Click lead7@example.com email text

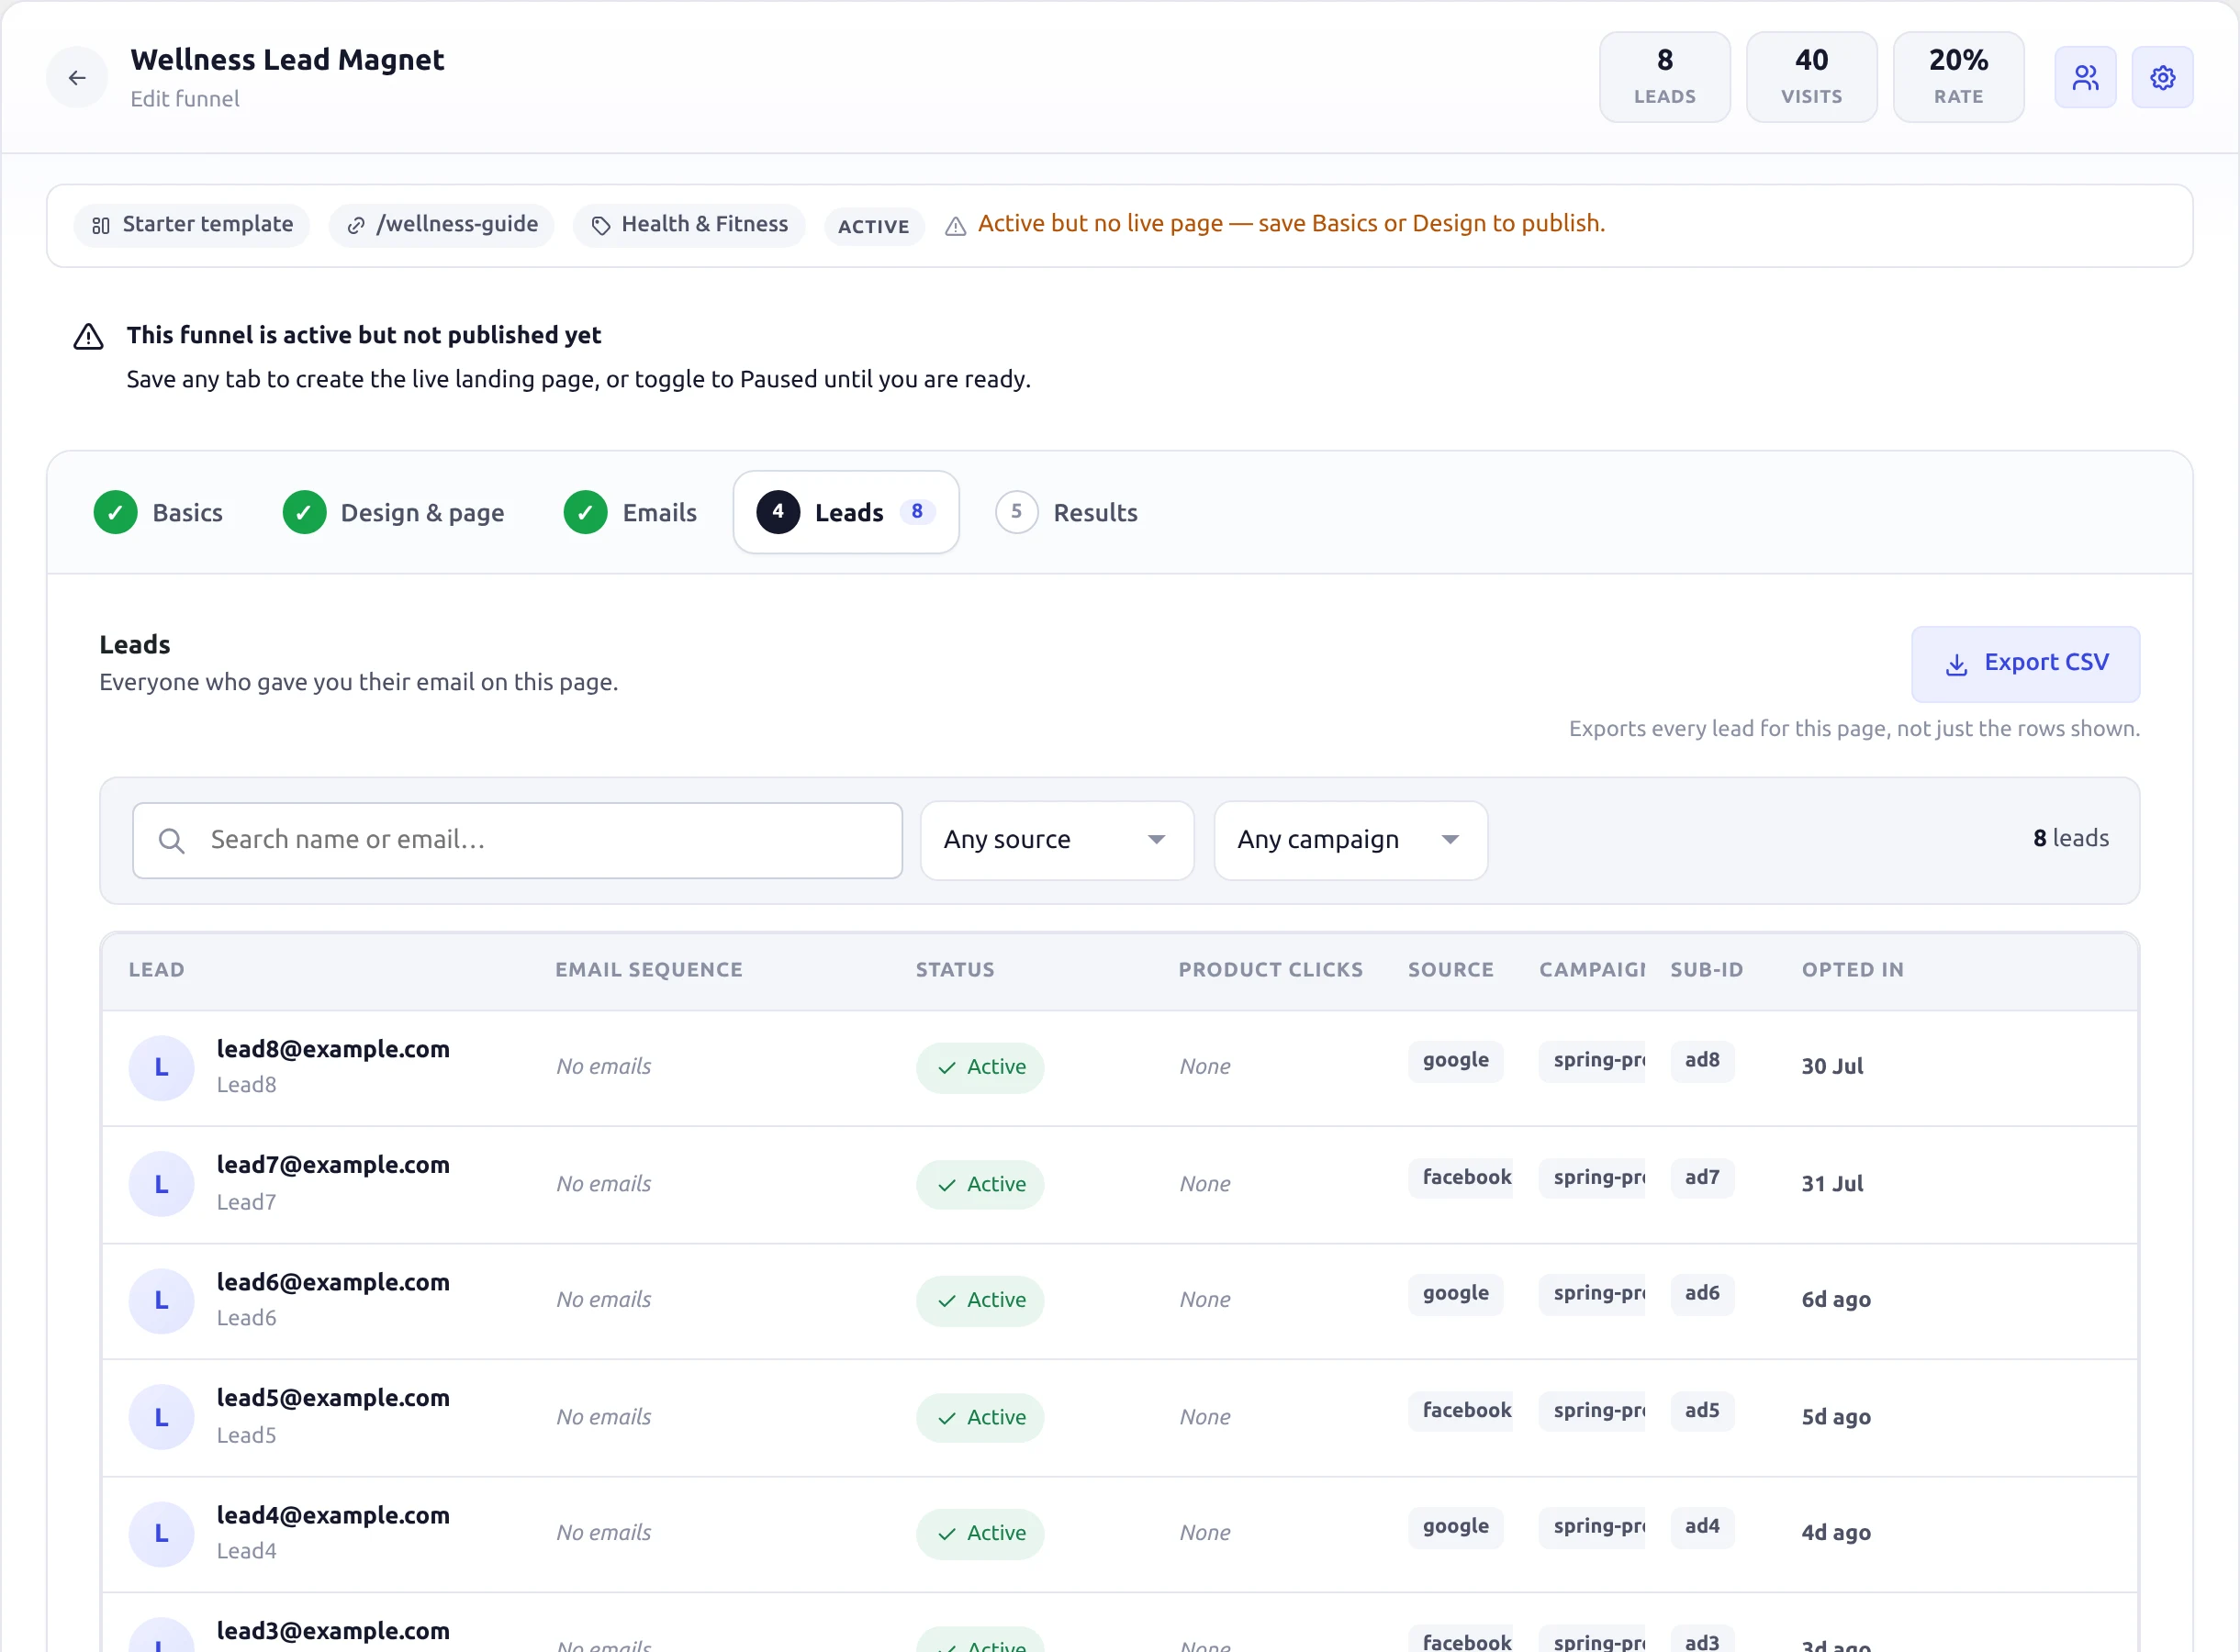pos(333,1165)
